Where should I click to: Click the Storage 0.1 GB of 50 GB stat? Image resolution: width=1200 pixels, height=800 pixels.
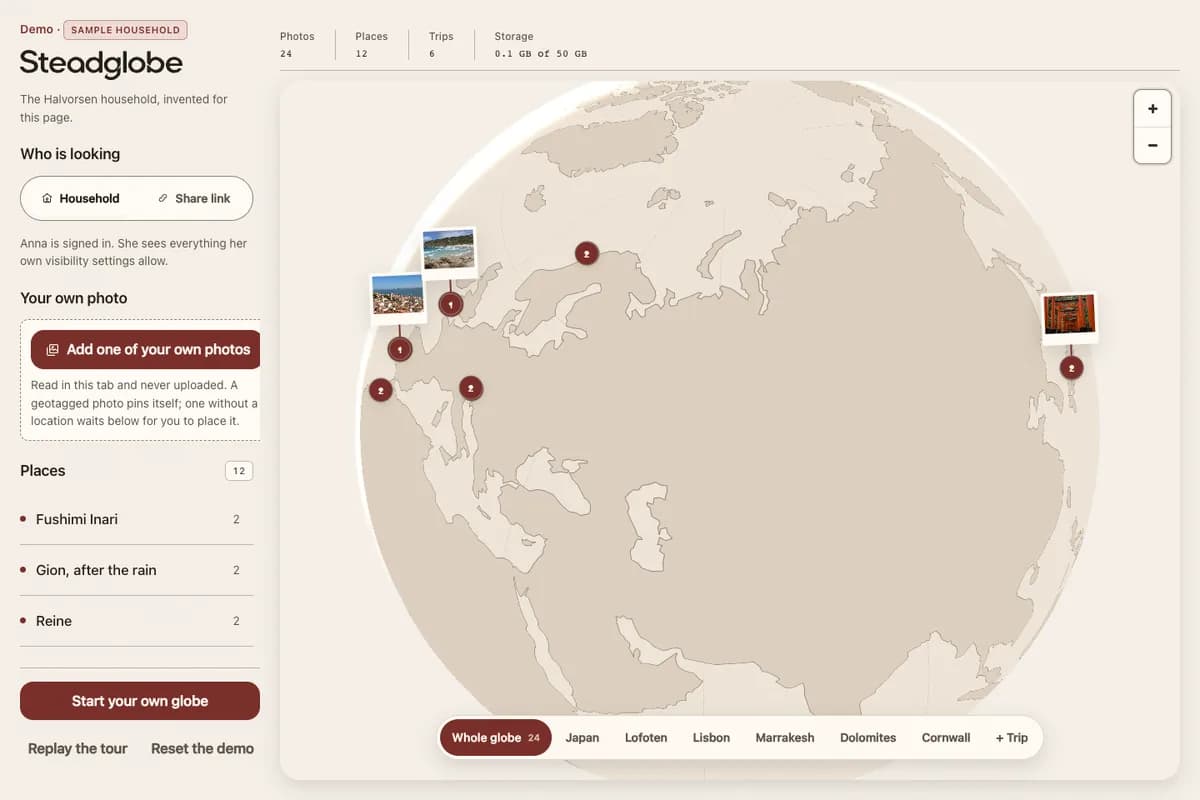[541, 45]
